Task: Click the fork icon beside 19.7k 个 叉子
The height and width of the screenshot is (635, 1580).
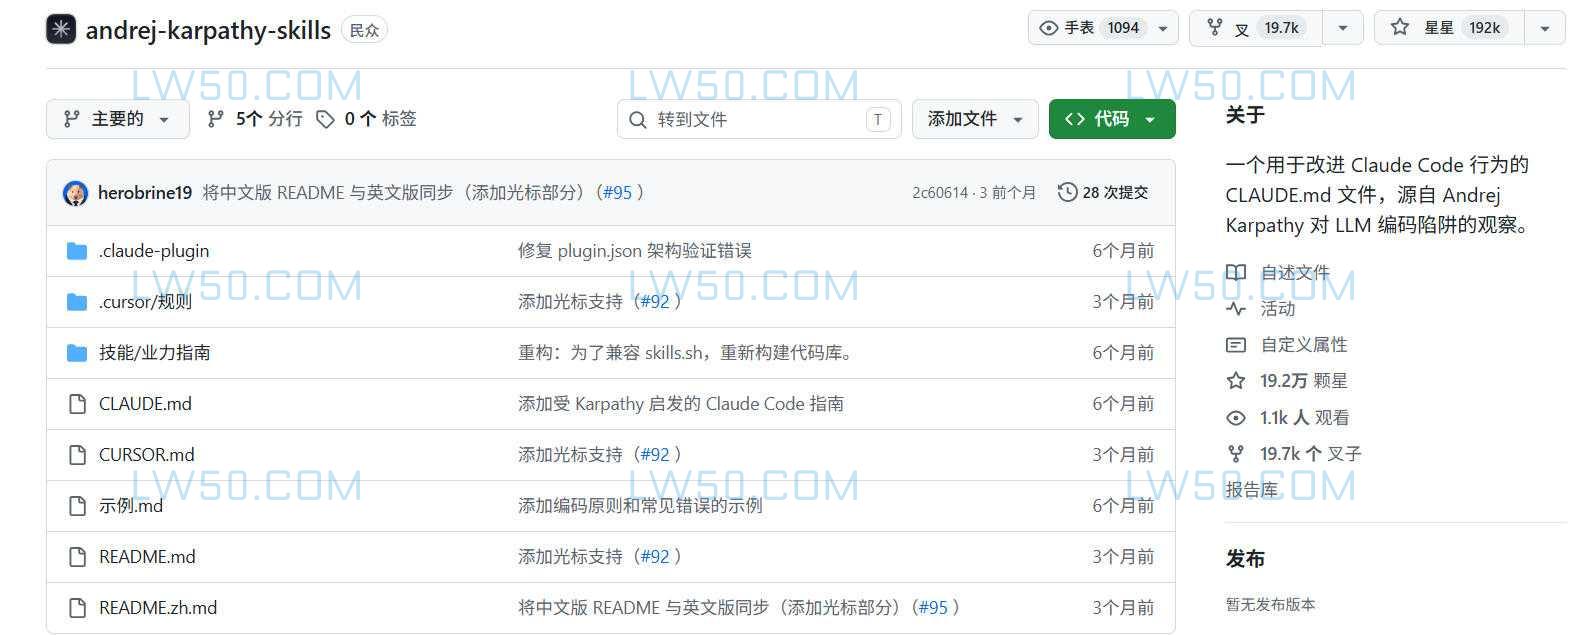Action: tap(1236, 454)
